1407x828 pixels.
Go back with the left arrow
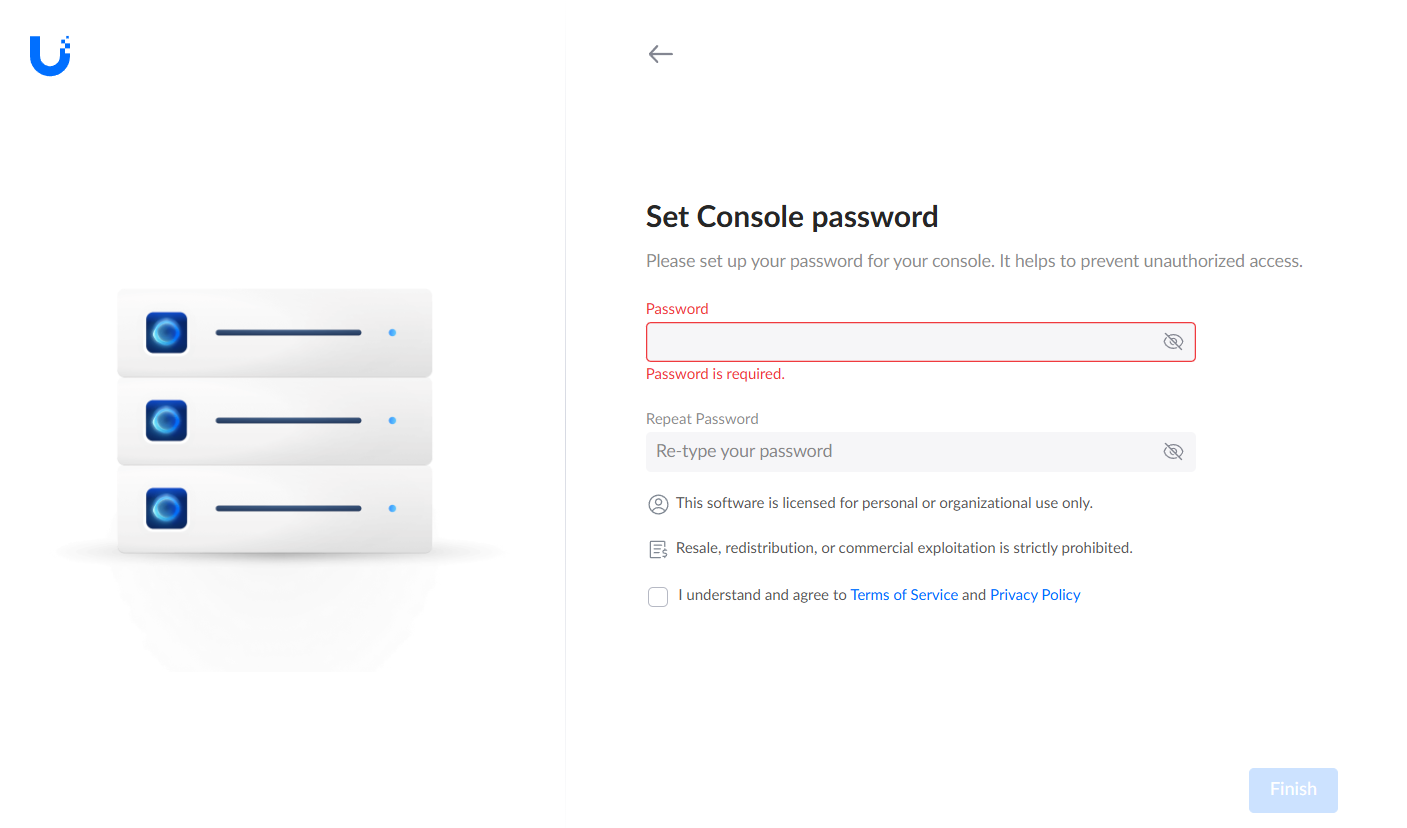coord(660,54)
